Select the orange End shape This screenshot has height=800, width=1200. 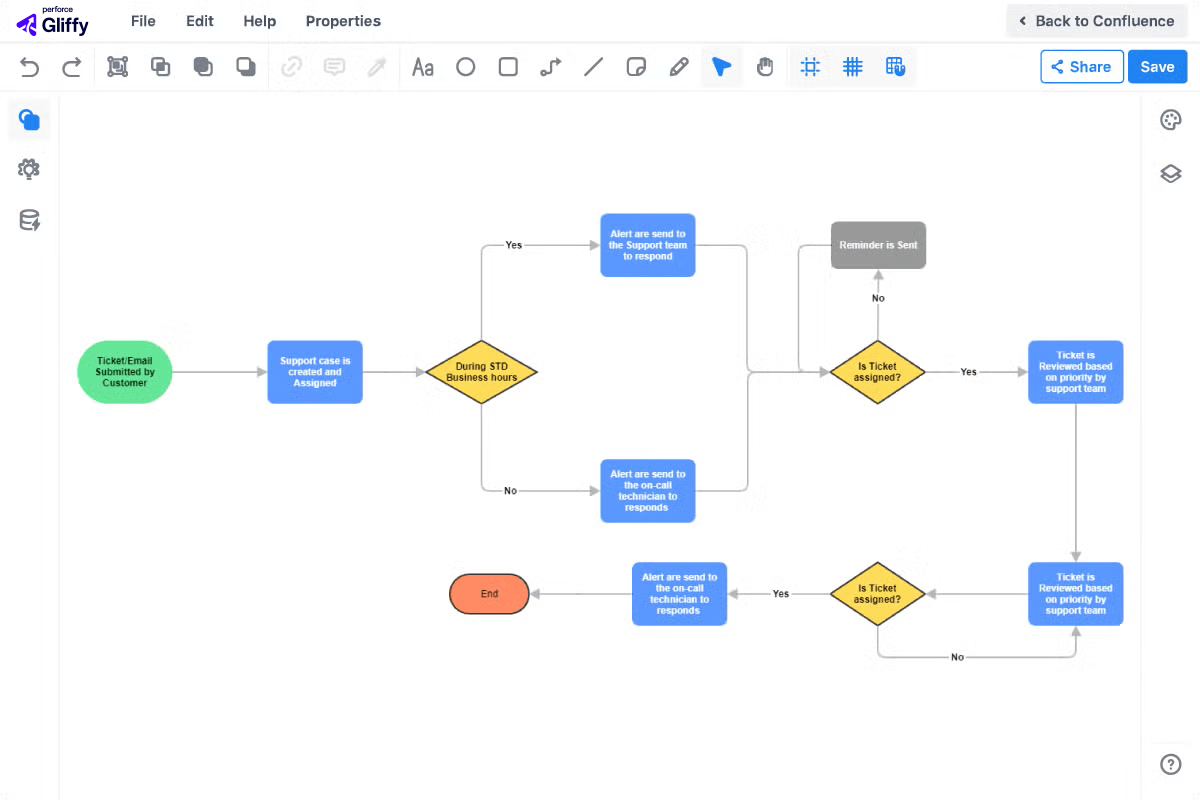click(x=489, y=594)
